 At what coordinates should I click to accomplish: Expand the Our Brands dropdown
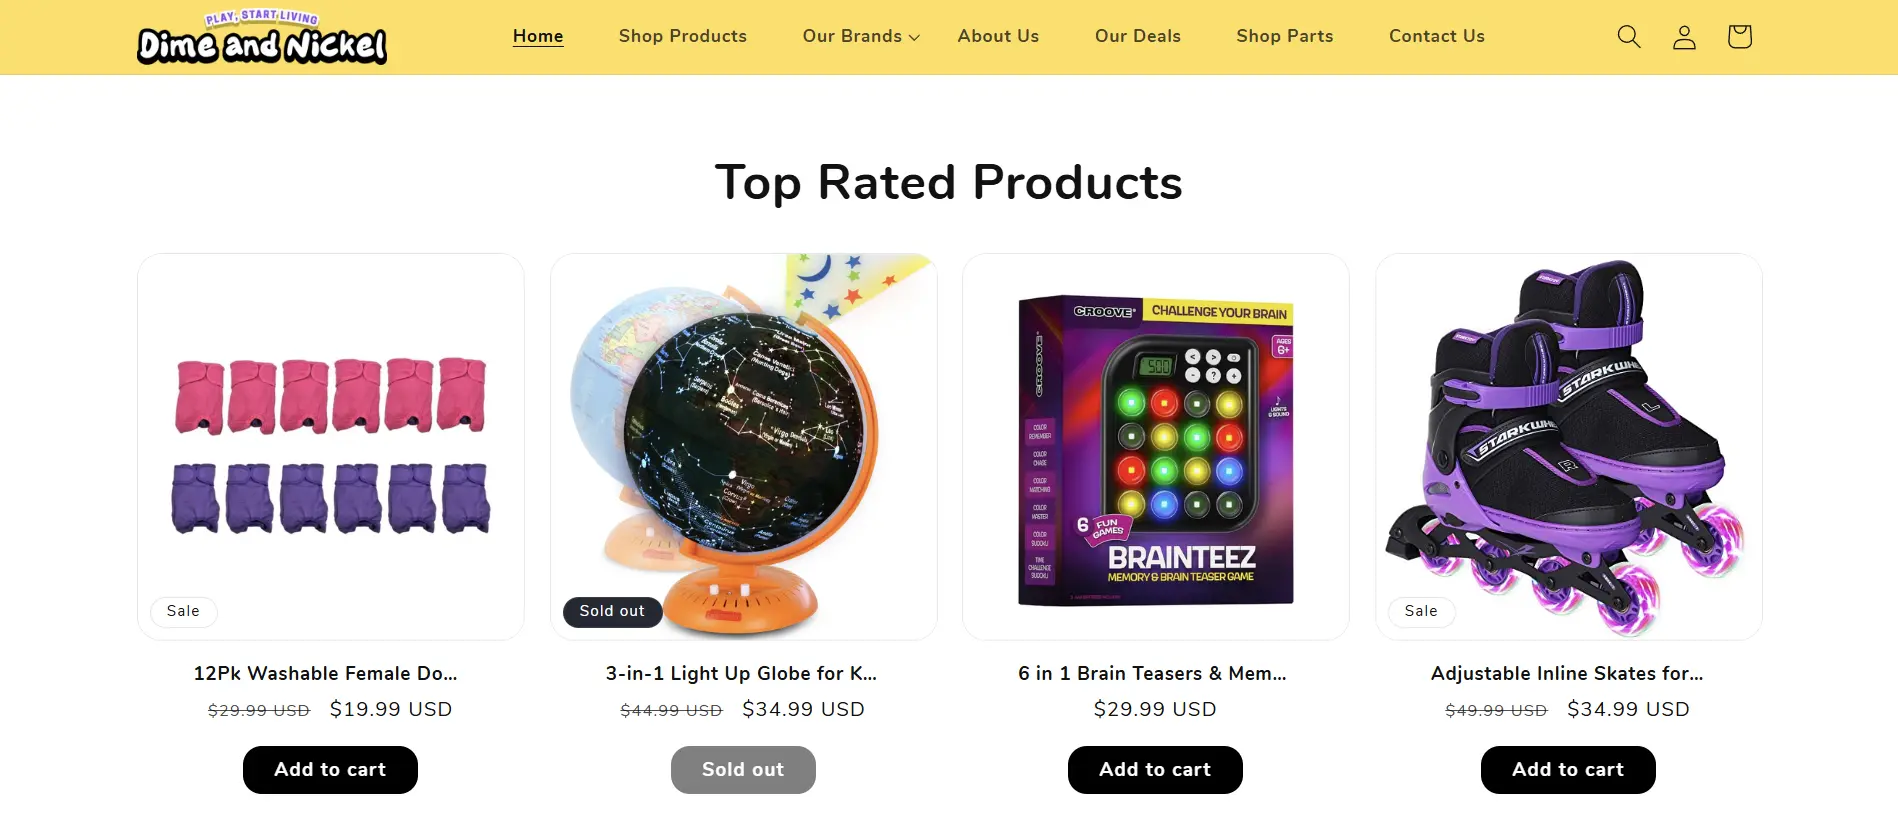[x=861, y=36]
